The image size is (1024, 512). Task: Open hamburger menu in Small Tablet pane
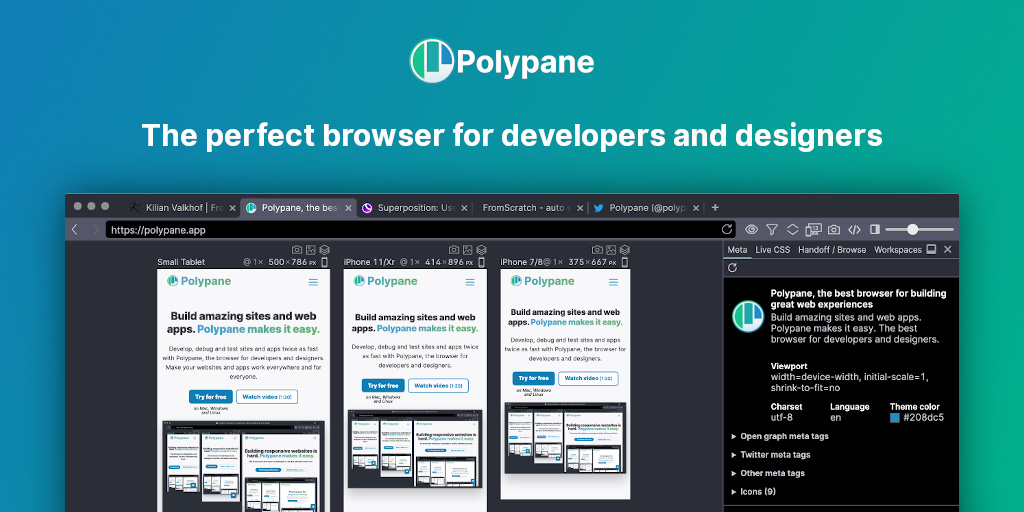(x=313, y=281)
